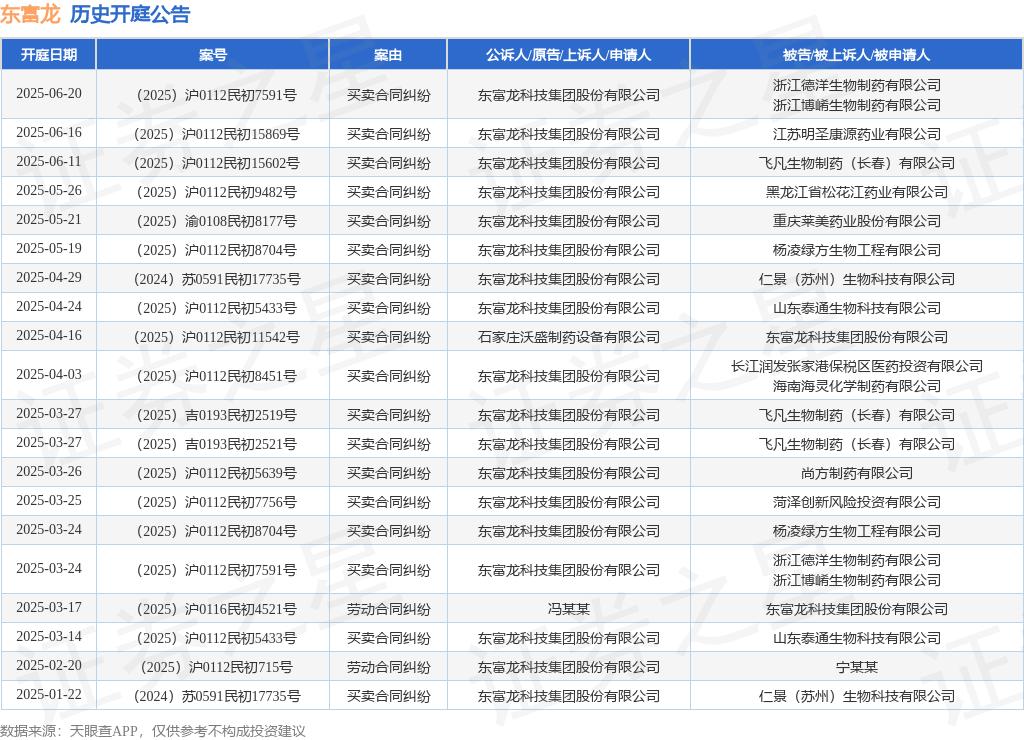This screenshot has width=1024, height=740.
Task: Click the 历史开庭公告 heading text
Action: click(130, 14)
